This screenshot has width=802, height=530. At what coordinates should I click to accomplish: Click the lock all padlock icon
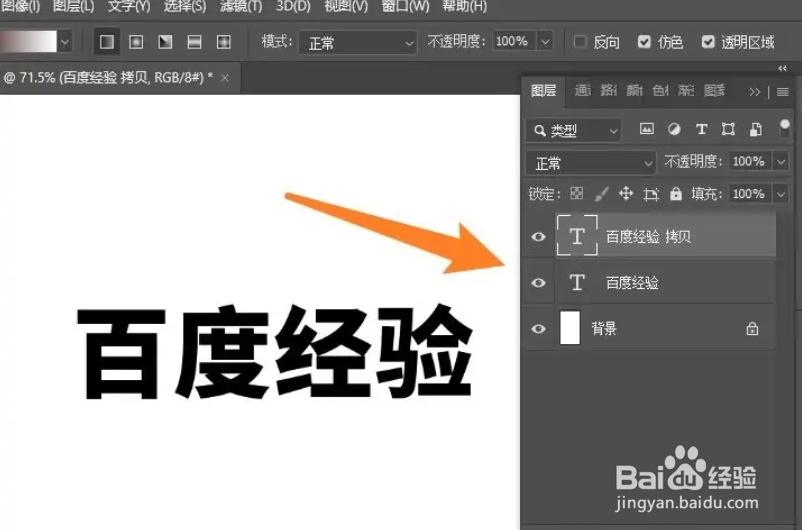(x=676, y=193)
